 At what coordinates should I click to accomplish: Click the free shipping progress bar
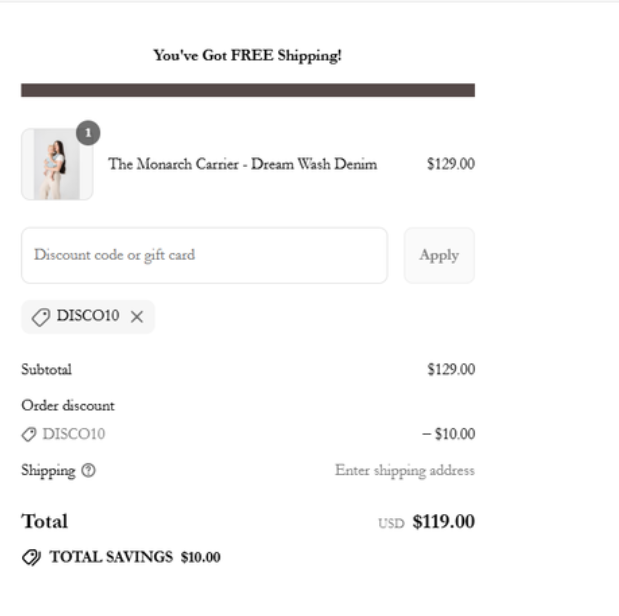(247, 91)
